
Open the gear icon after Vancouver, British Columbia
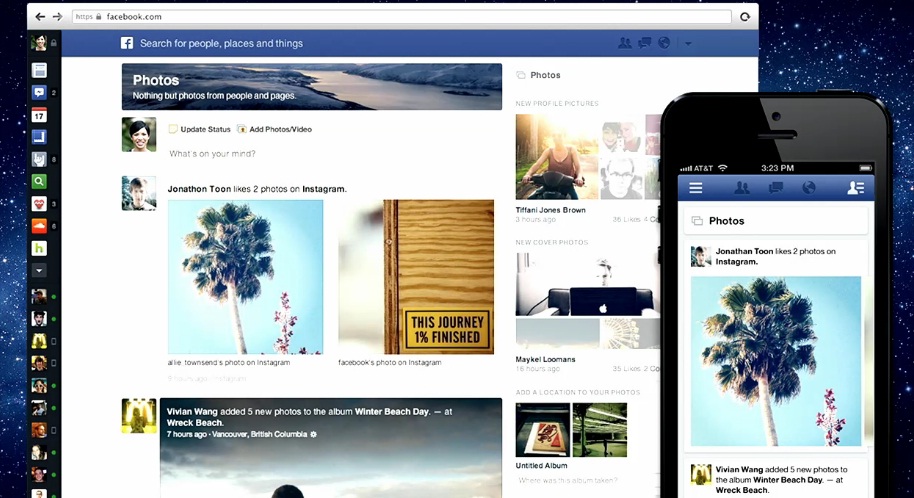pyautogui.click(x=314, y=434)
